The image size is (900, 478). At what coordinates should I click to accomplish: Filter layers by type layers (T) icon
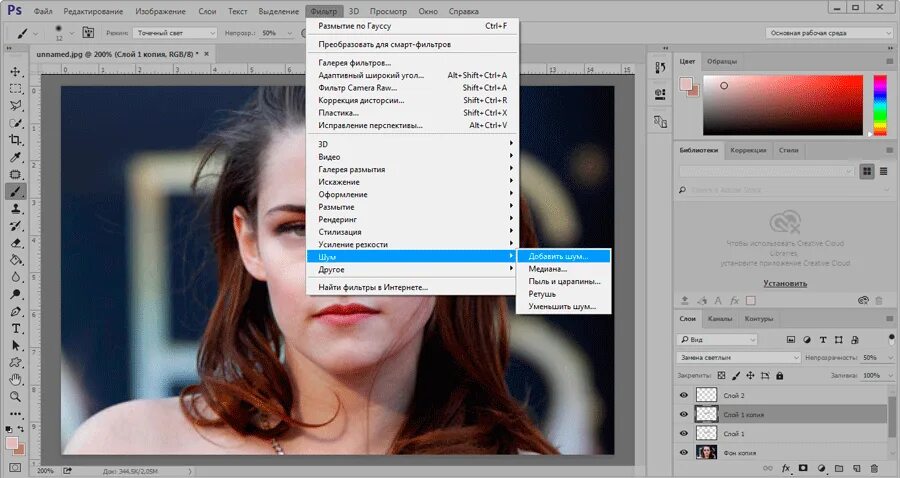[x=823, y=340]
